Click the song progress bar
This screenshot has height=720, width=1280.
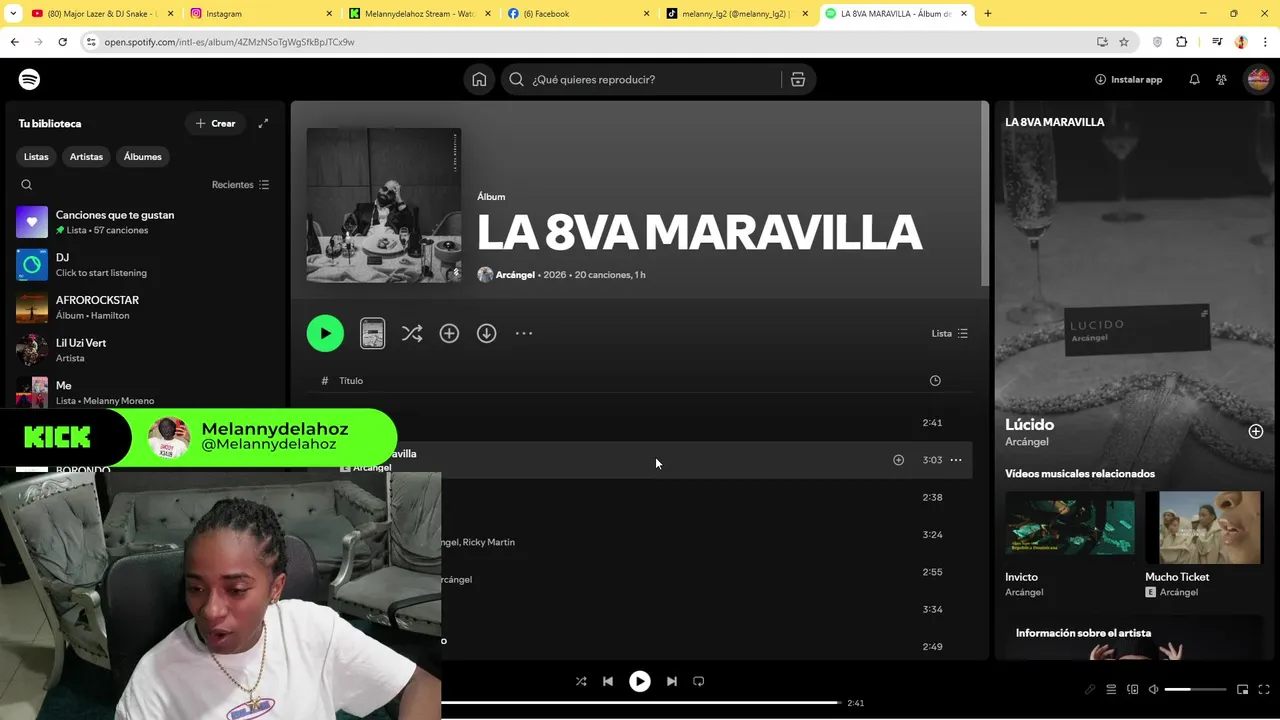(640, 703)
